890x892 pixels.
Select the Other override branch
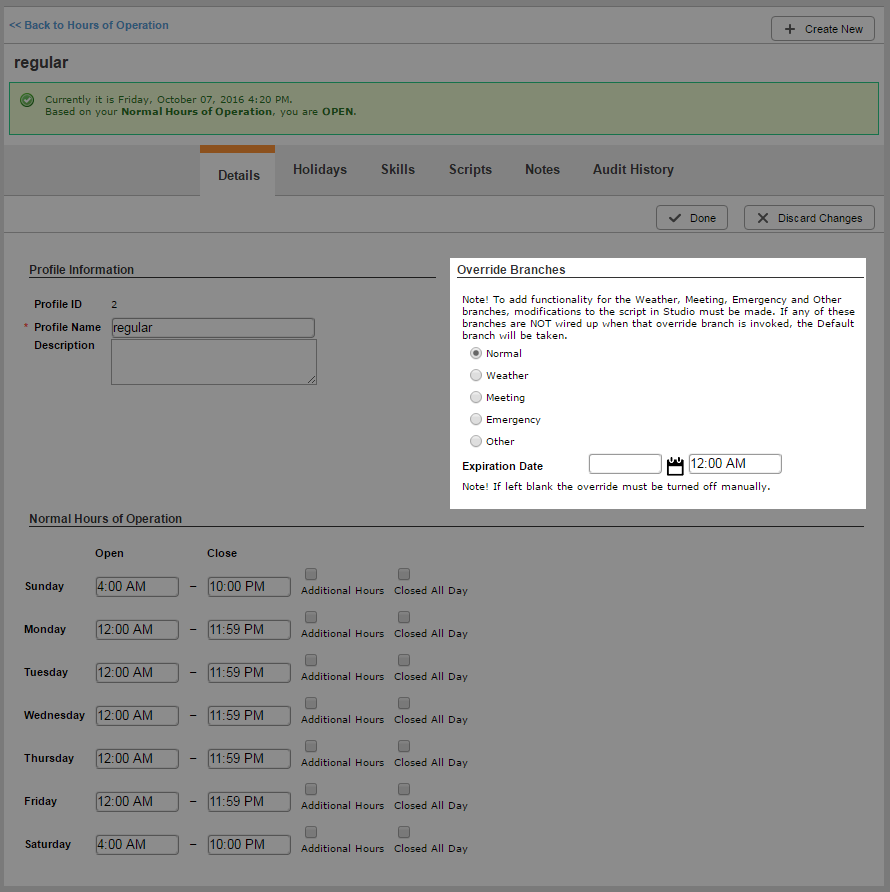point(476,441)
